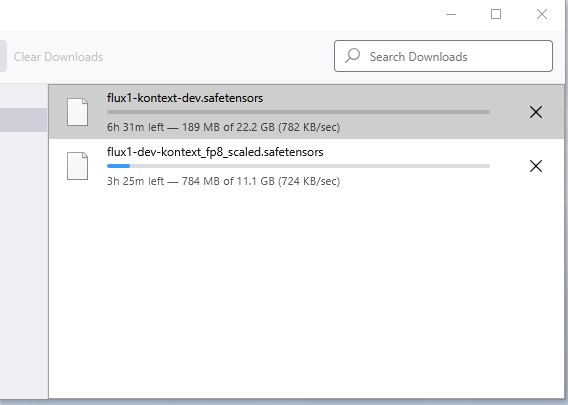Image resolution: width=568 pixels, height=405 pixels.
Task: Select the flux1-dev-kontext_fp8_scaled.safetensors filename
Action: click(215, 152)
